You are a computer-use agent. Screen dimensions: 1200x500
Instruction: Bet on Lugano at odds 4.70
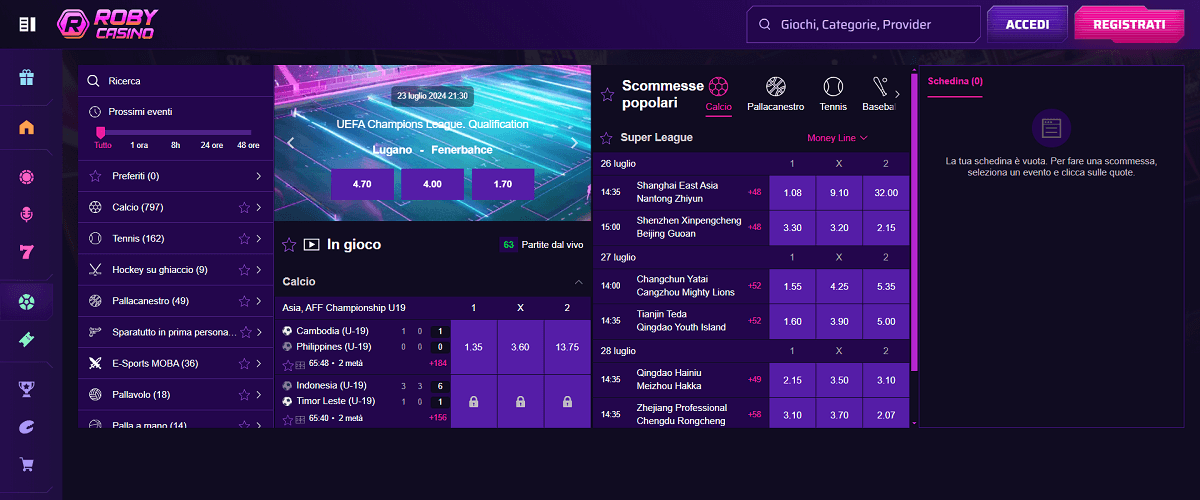(x=362, y=184)
